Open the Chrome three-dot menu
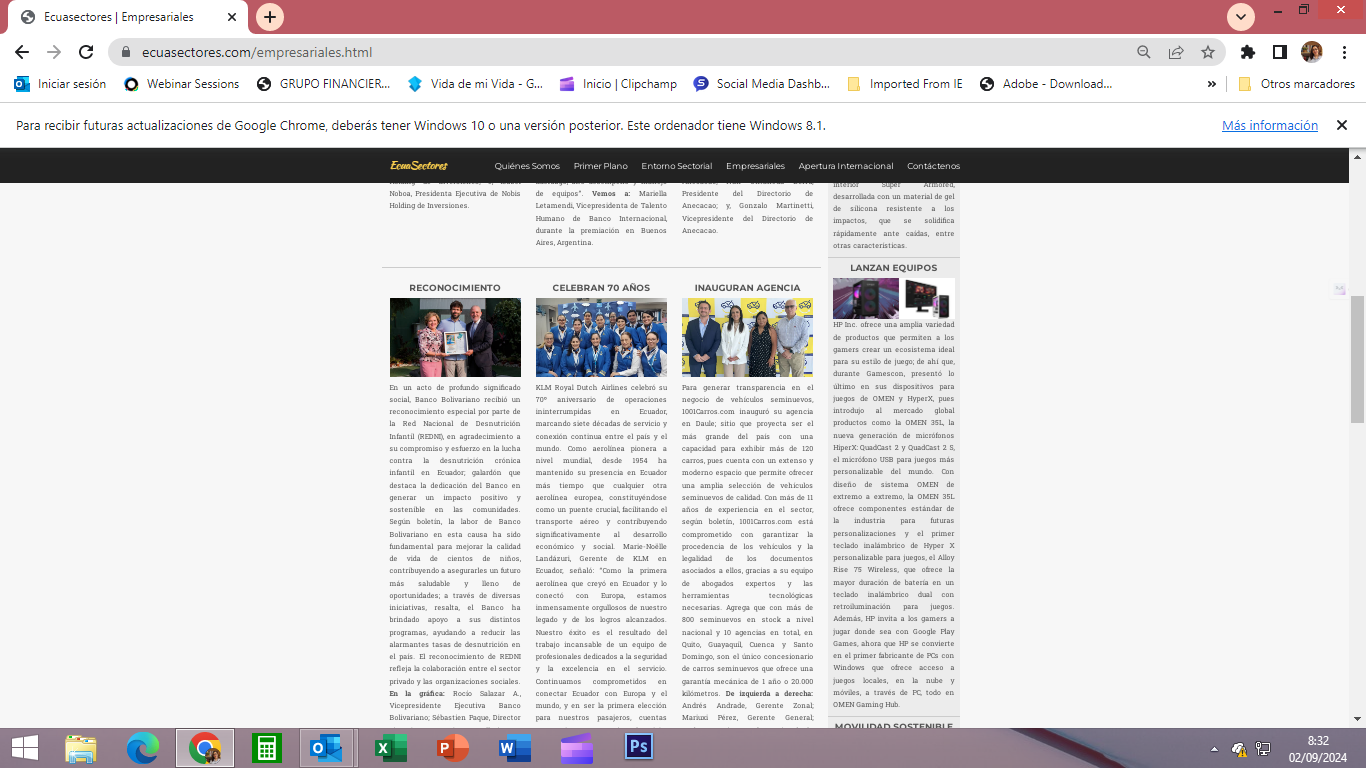Viewport: 1366px width, 768px height. tap(1342, 52)
